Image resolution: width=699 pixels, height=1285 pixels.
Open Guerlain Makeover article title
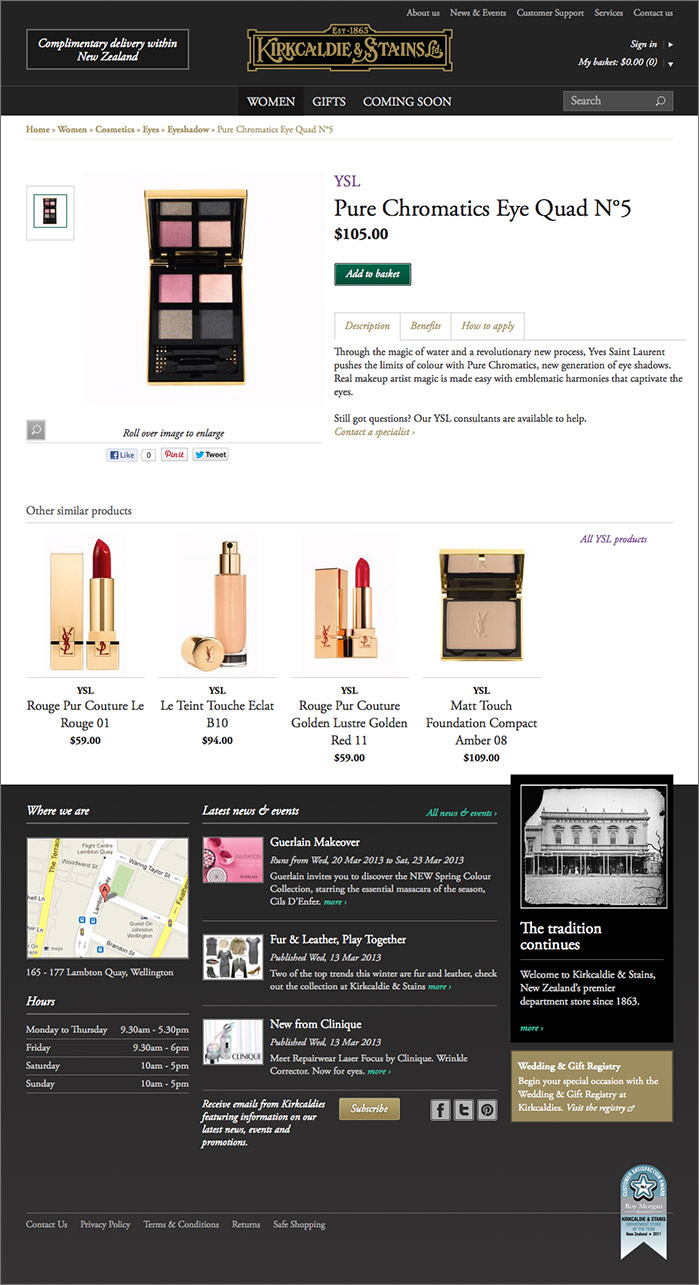(x=315, y=842)
